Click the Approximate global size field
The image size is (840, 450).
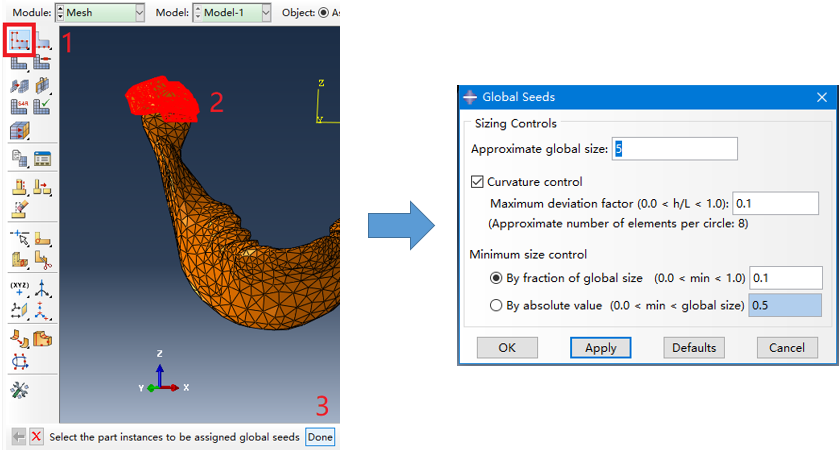coord(675,149)
